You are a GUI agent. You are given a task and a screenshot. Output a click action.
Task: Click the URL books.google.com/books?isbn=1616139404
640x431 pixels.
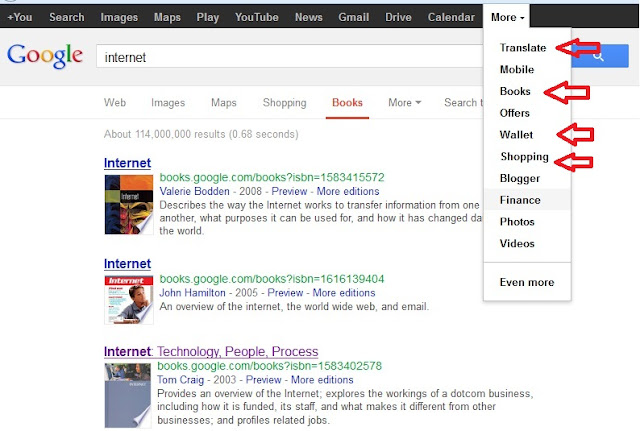[272, 279]
